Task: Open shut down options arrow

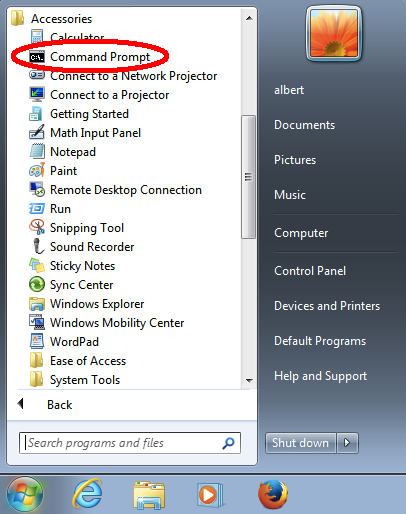Action: pyautogui.click(x=347, y=443)
